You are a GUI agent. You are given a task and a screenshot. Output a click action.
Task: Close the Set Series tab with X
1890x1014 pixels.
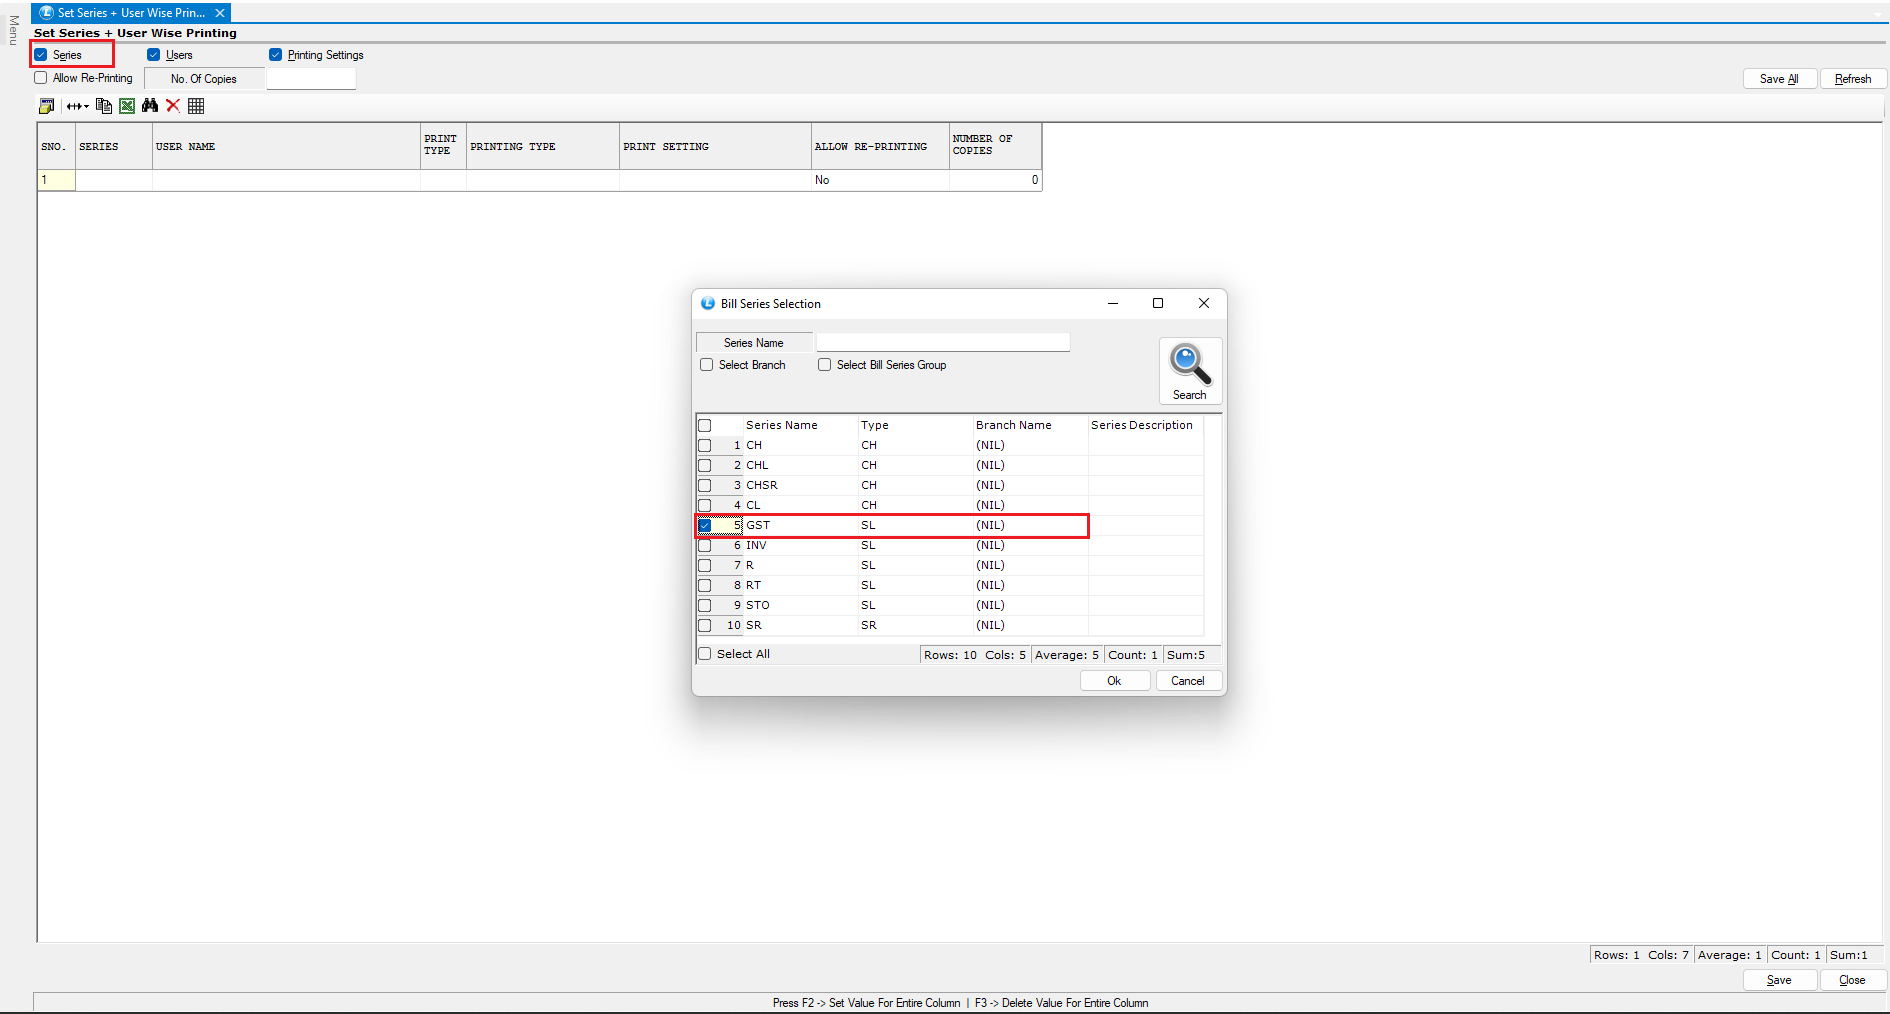[220, 13]
